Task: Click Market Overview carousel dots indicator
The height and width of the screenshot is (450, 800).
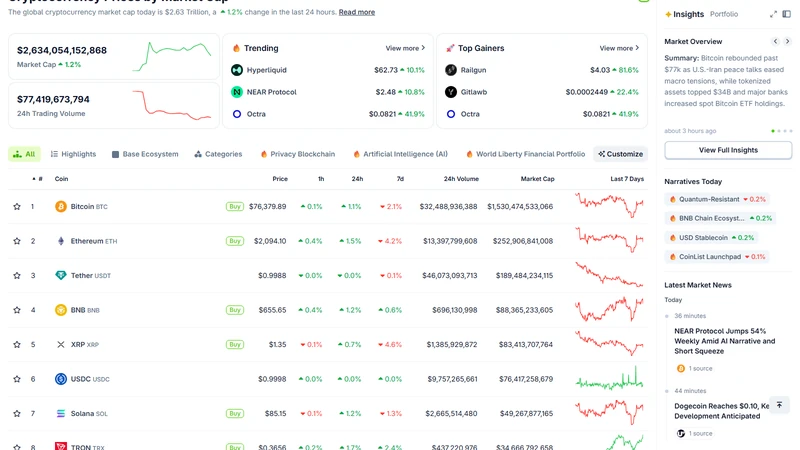Action: (782, 131)
